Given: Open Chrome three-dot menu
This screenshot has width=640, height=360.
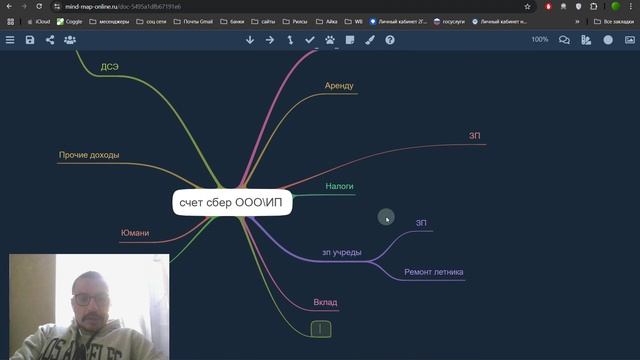Looking at the screenshot, I should coord(631,7).
